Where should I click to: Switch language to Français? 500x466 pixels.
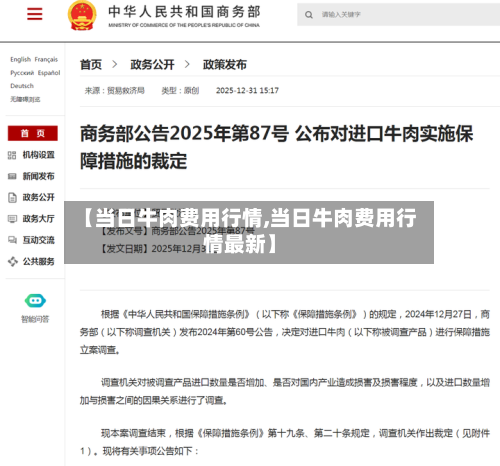[46, 59]
